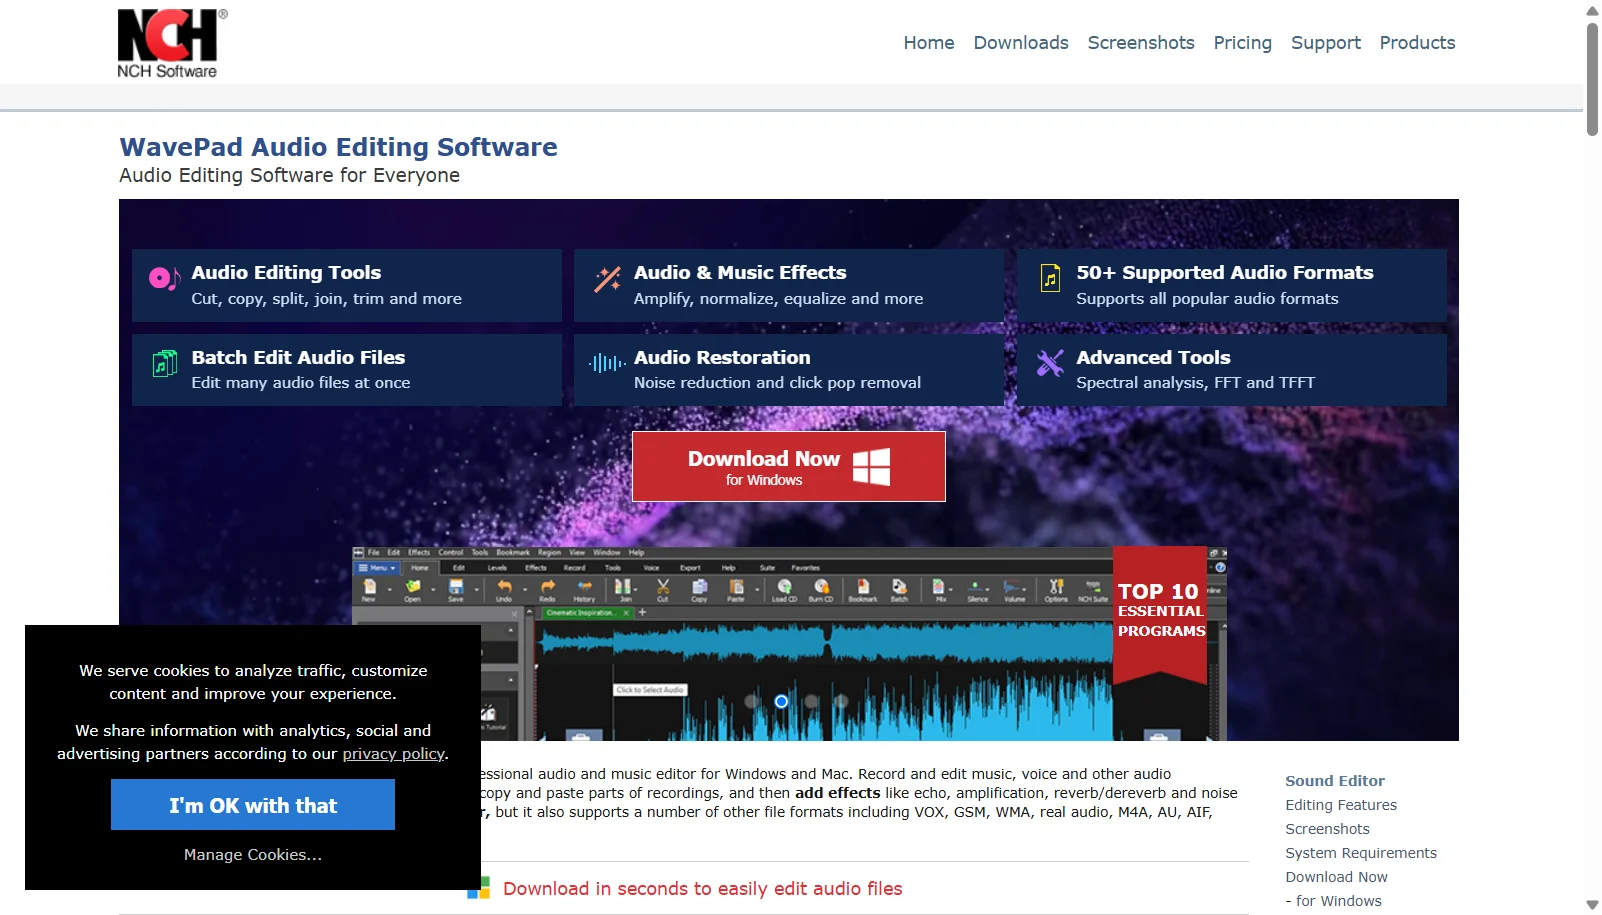Click the Options icon in the WavePad screenshot

click(x=1056, y=588)
